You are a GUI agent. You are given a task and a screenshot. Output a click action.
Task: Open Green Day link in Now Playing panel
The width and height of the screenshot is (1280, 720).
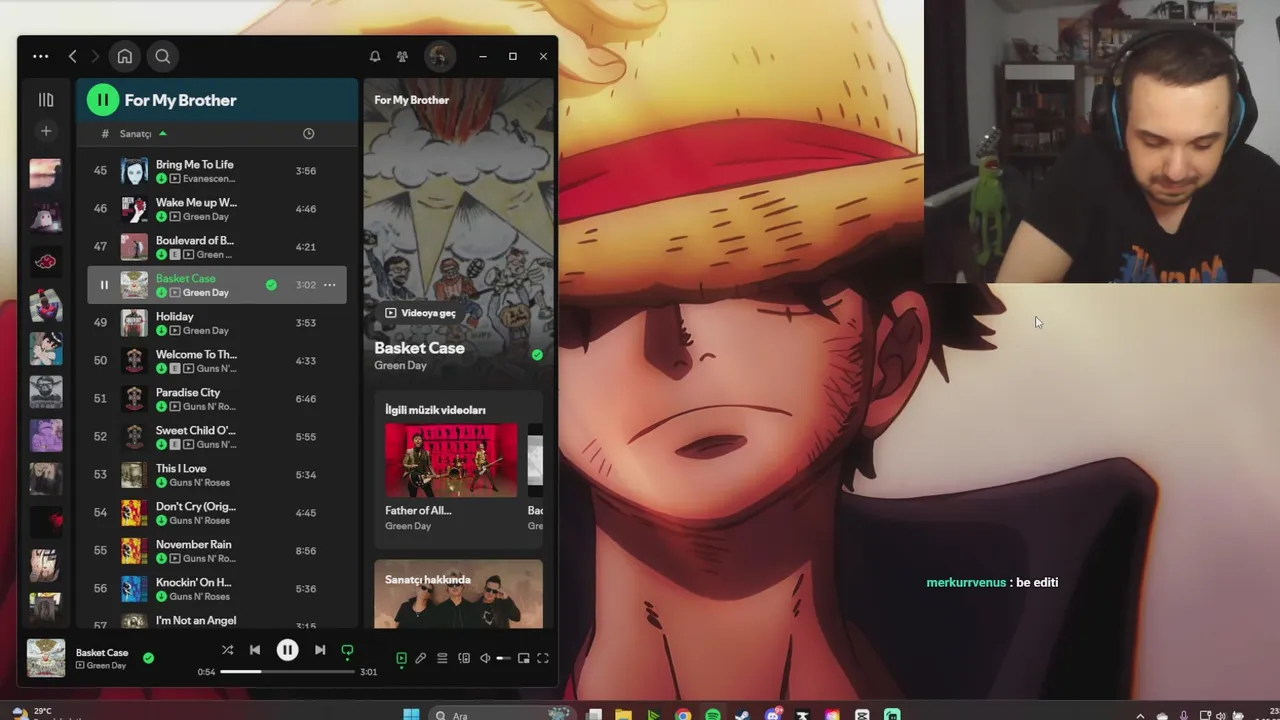coord(400,366)
